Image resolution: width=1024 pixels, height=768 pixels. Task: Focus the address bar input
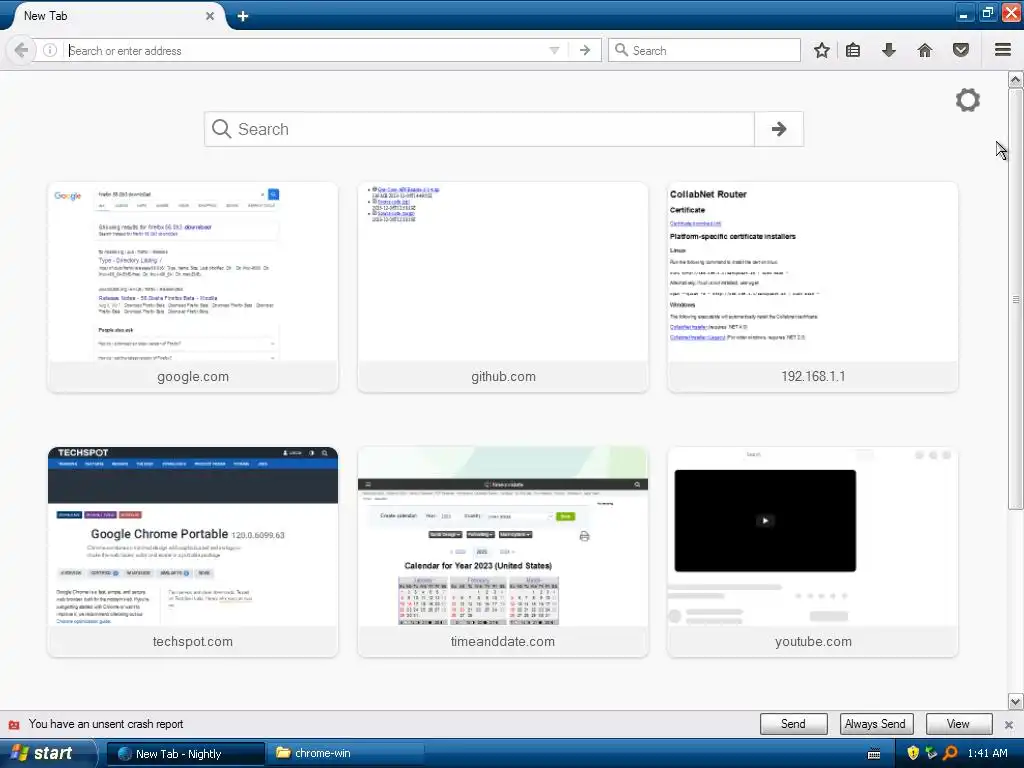(x=306, y=50)
